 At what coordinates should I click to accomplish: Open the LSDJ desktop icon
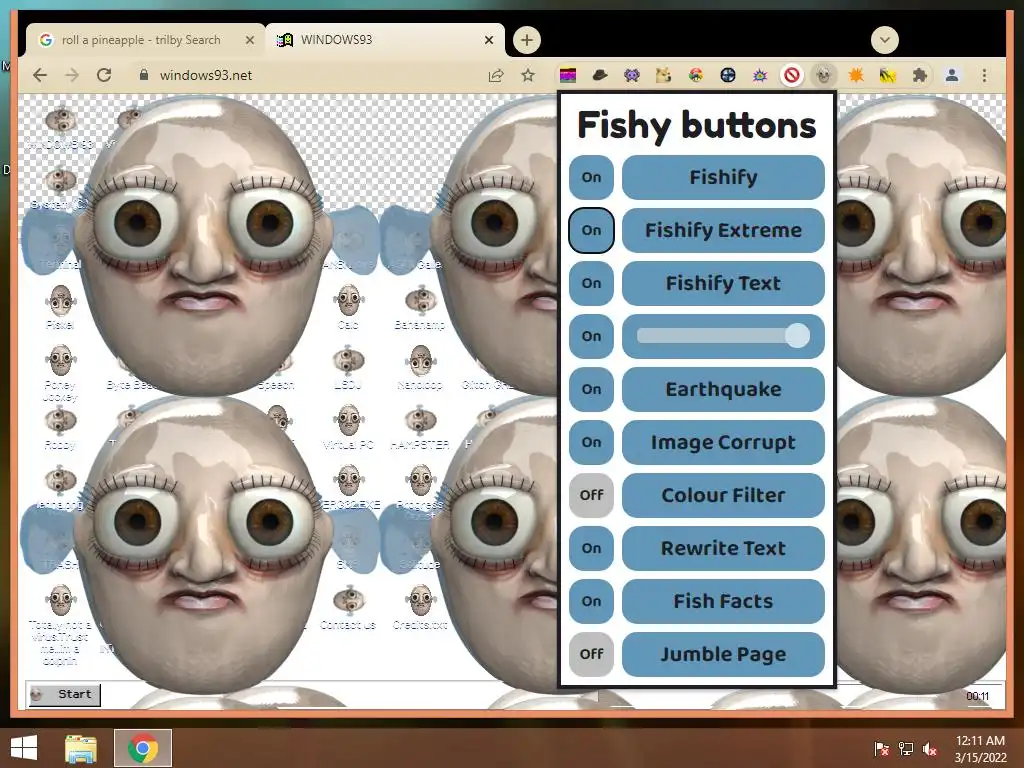[348, 367]
